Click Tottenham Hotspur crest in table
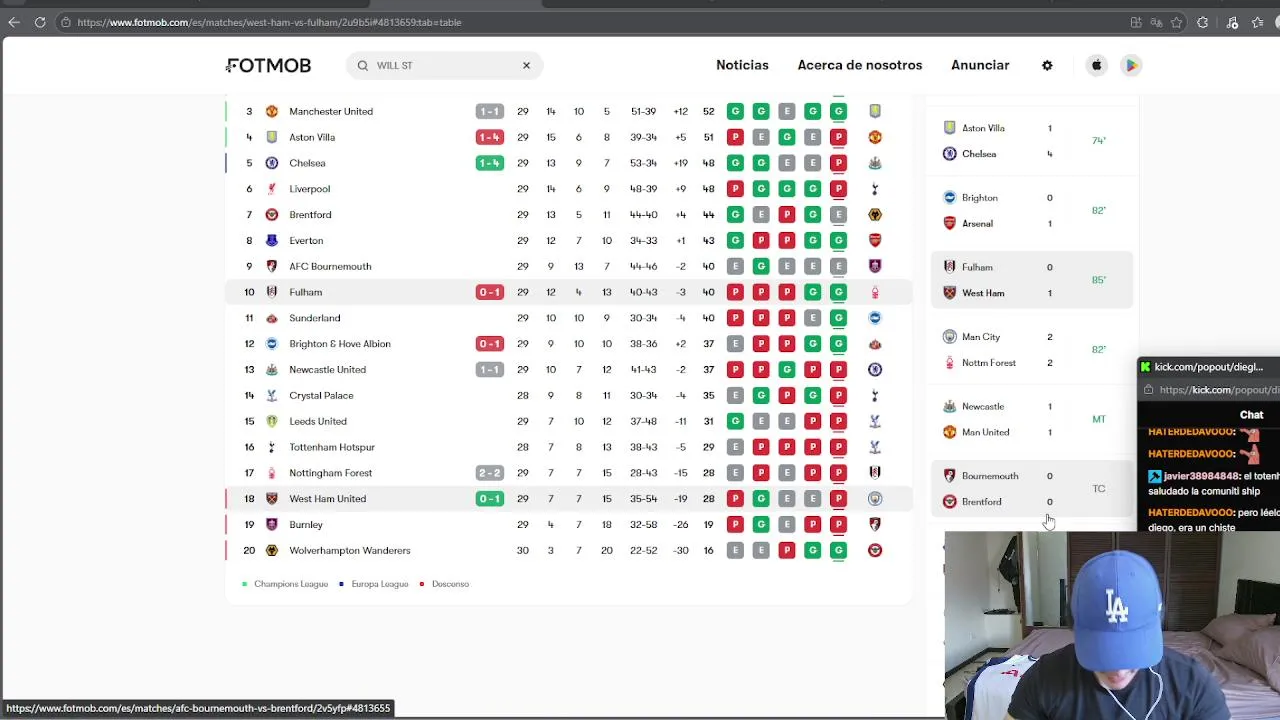This screenshot has width=1280, height=720. [x=271, y=447]
